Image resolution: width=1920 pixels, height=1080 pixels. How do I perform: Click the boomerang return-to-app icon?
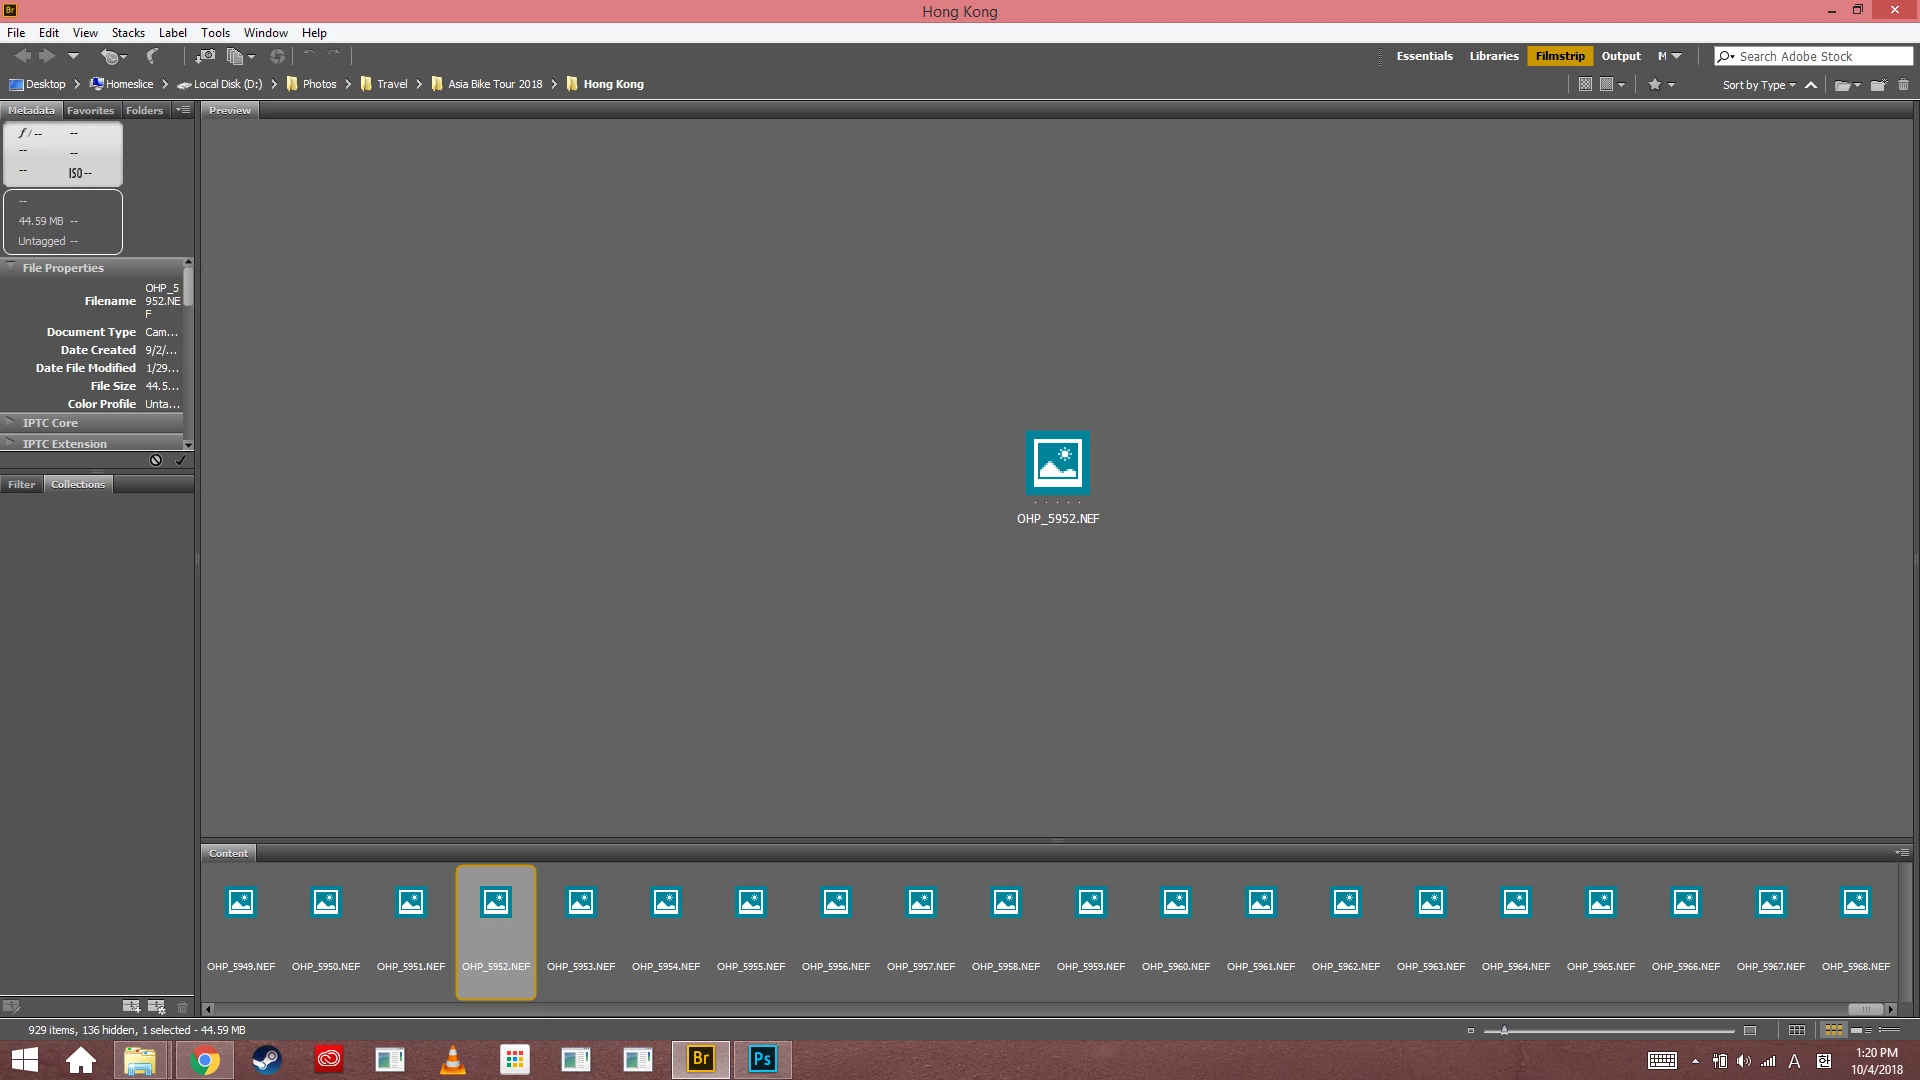(152, 56)
